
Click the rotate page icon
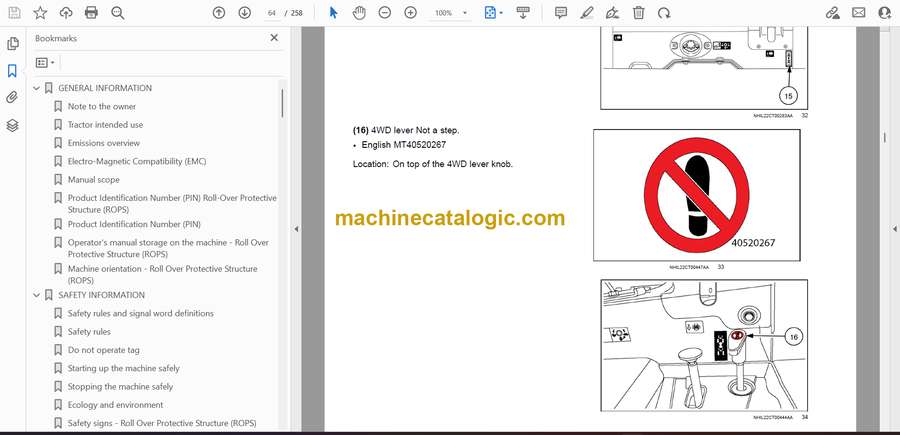[x=664, y=13]
